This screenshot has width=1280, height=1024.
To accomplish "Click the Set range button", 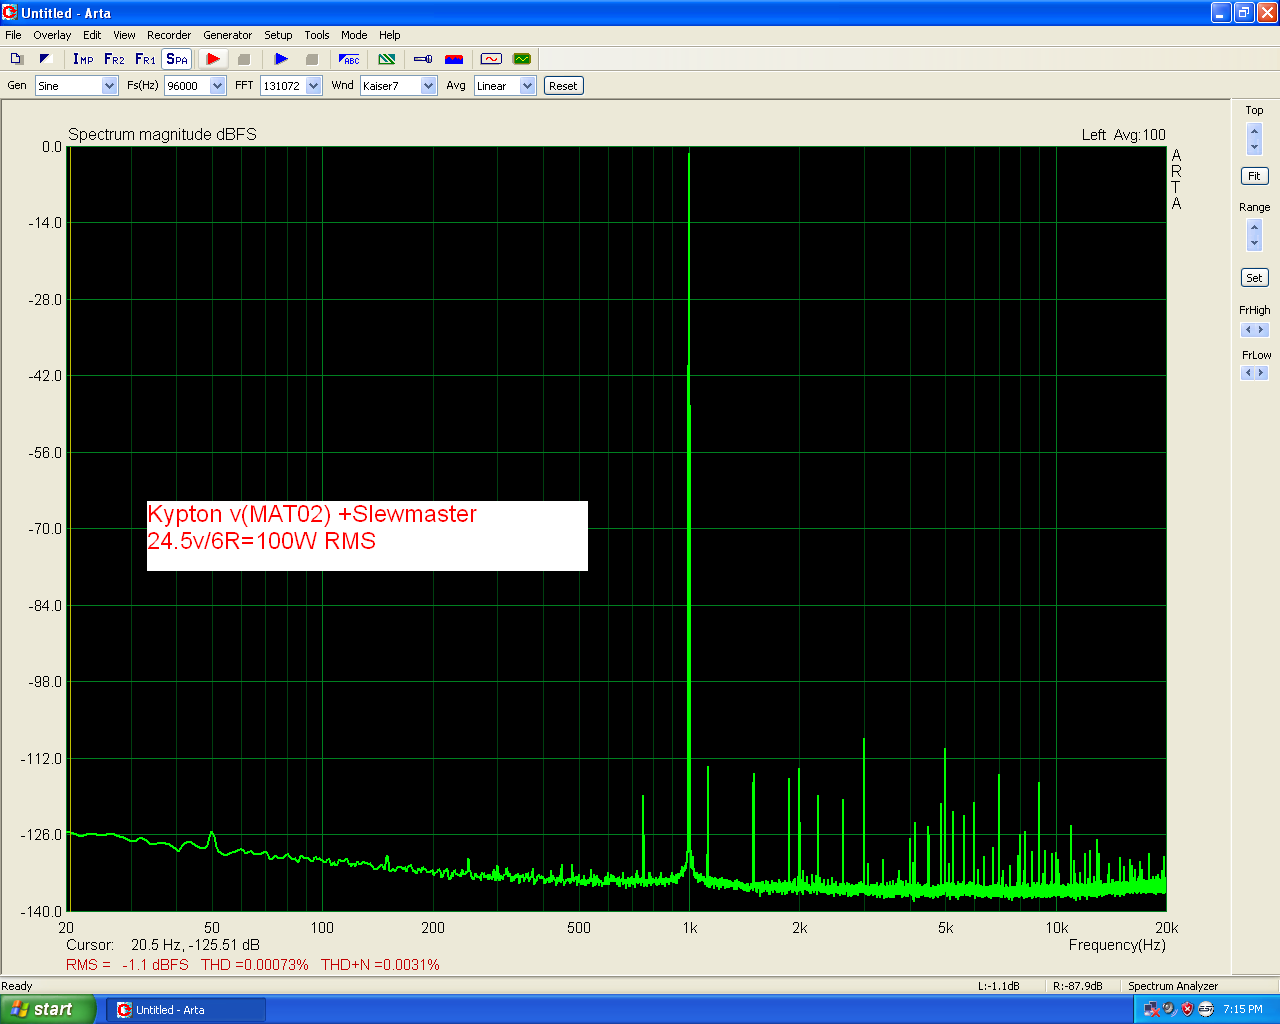I will click(x=1254, y=278).
